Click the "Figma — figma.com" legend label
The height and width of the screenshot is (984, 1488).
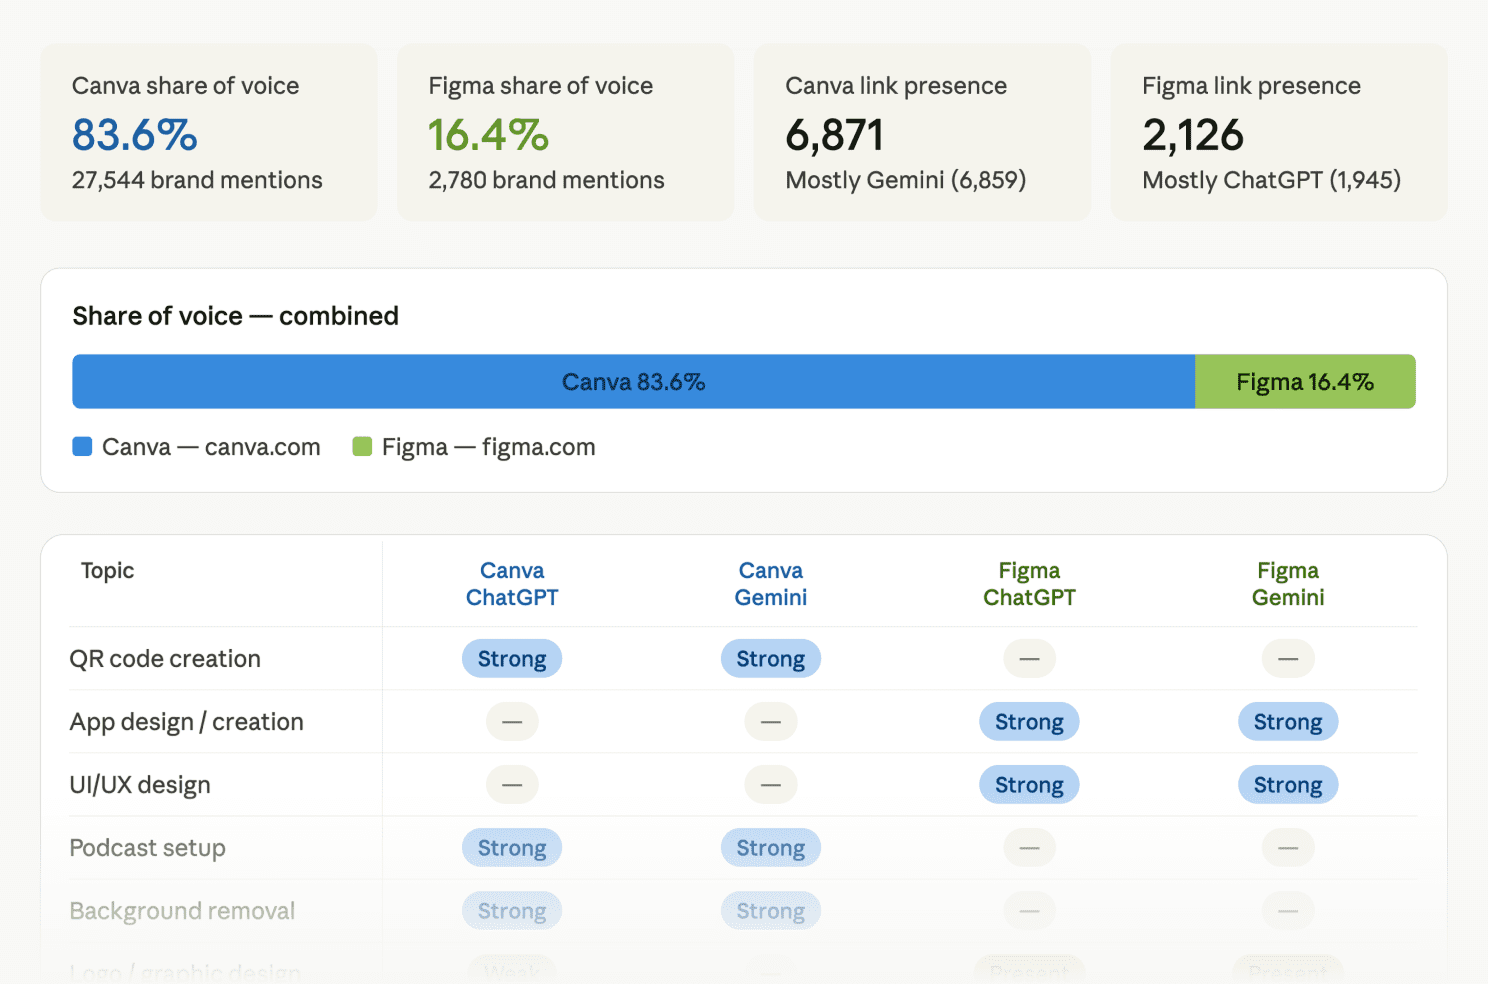489,447
